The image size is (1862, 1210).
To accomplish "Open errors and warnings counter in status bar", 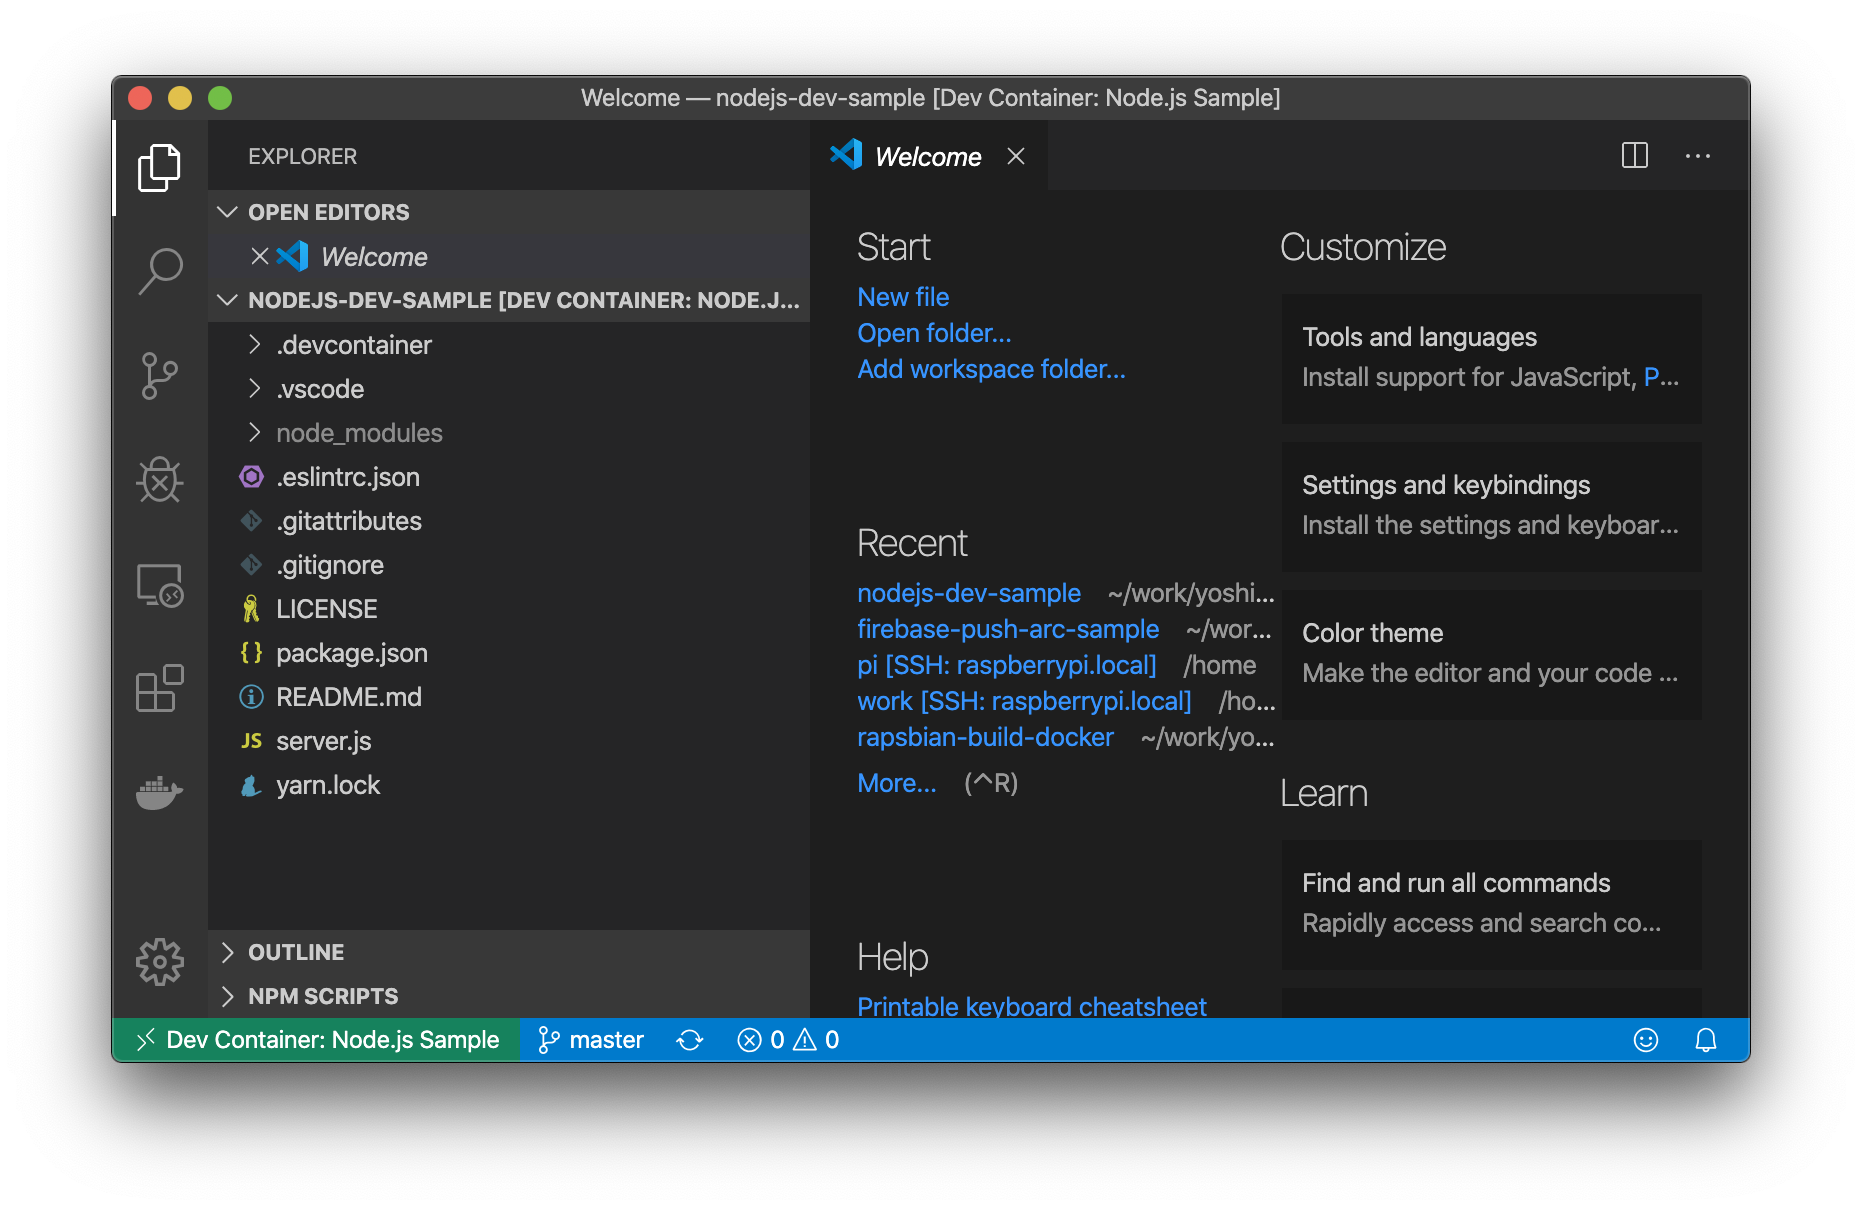I will pyautogui.click(x=788, y=1040).
